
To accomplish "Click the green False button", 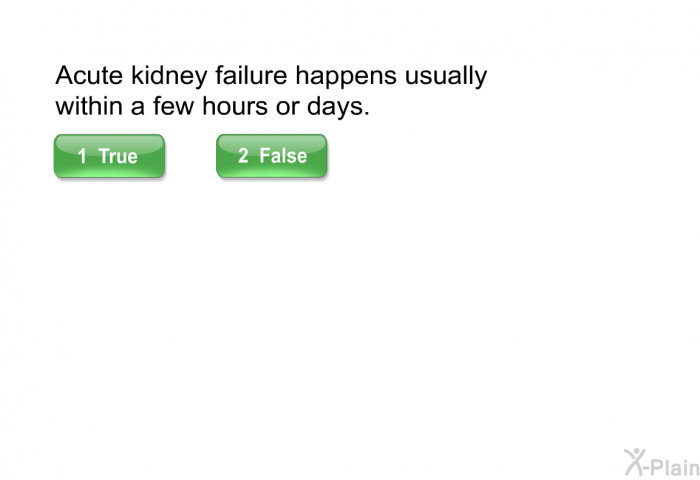I will [x=271, y=156].
